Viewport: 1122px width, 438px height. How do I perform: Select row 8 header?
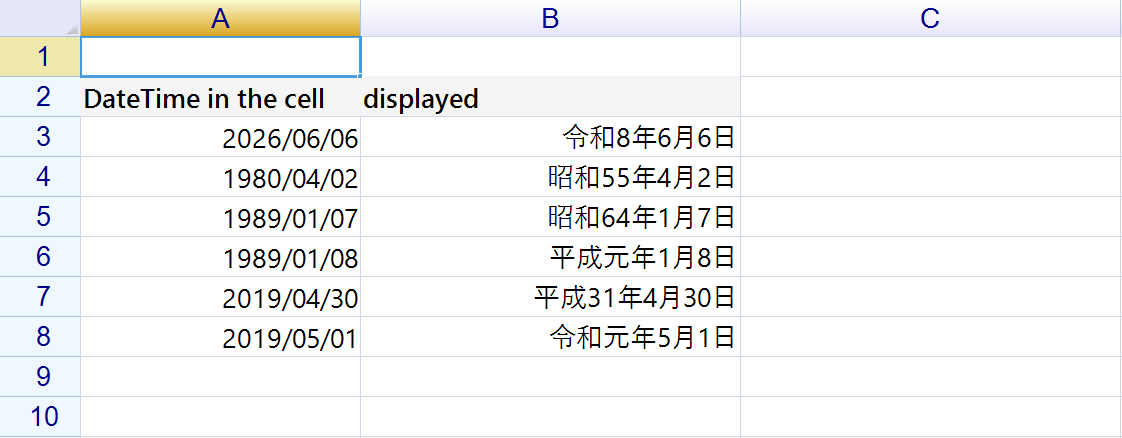(x=40, y=337)
